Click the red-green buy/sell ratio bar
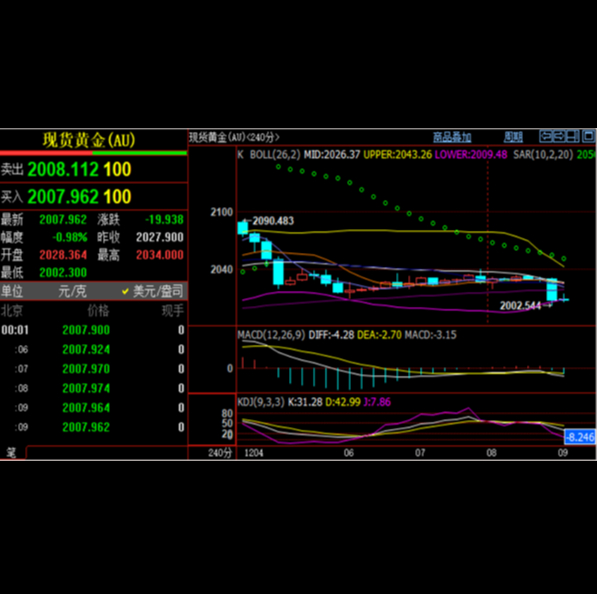 pos(93,153)
